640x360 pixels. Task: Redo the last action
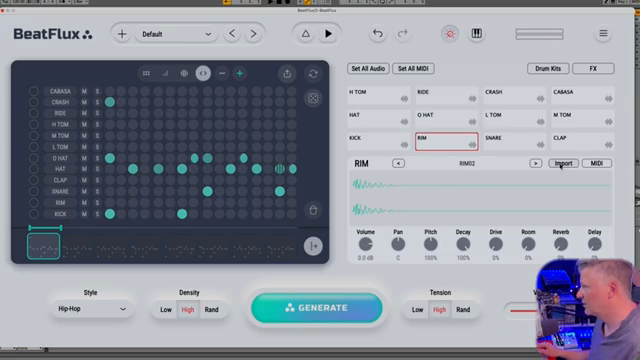point(402,33)
